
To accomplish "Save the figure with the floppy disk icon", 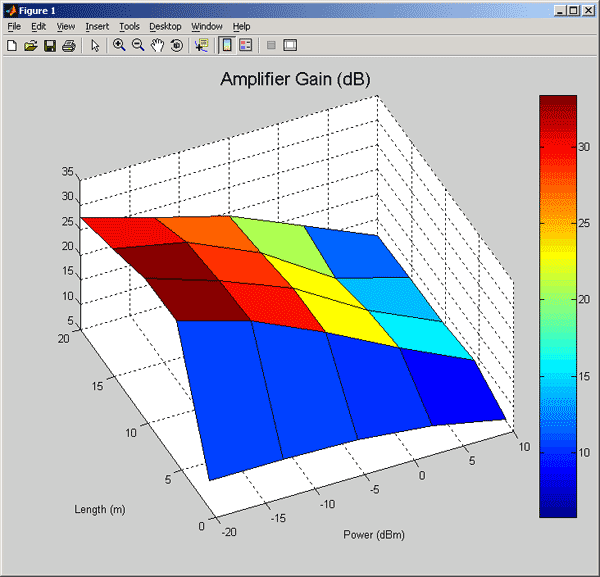I will pyautogui.click(x=49, y=46).
